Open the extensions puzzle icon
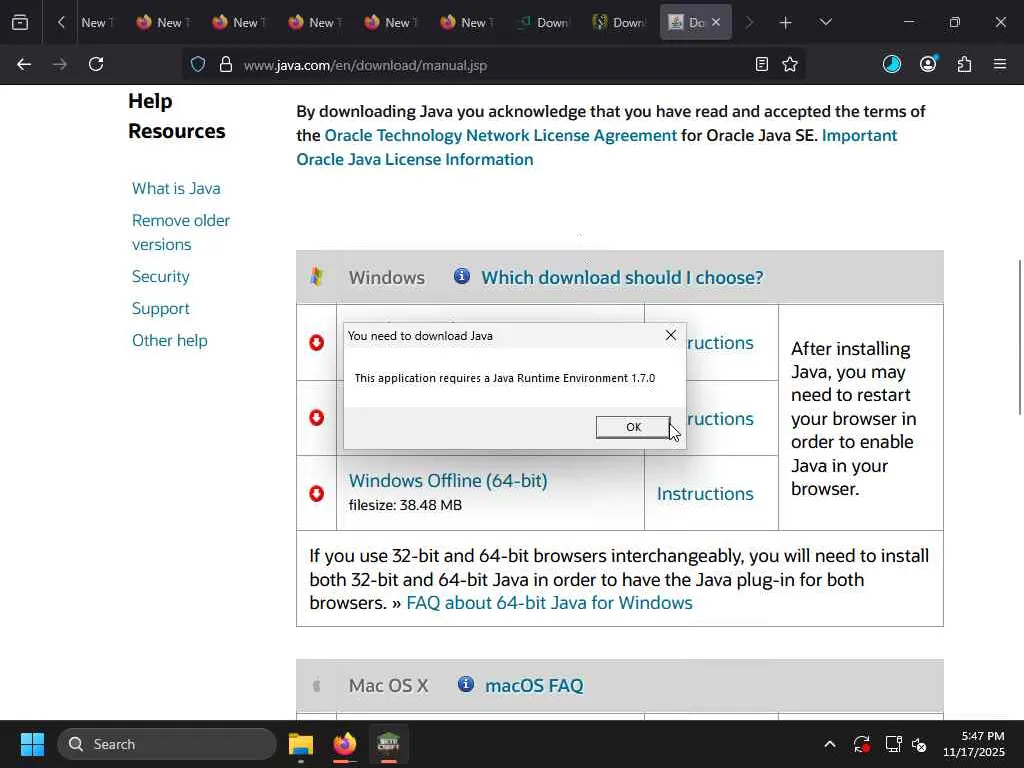The height and width of the screenshot is (768, 1024). coord(965,64)
